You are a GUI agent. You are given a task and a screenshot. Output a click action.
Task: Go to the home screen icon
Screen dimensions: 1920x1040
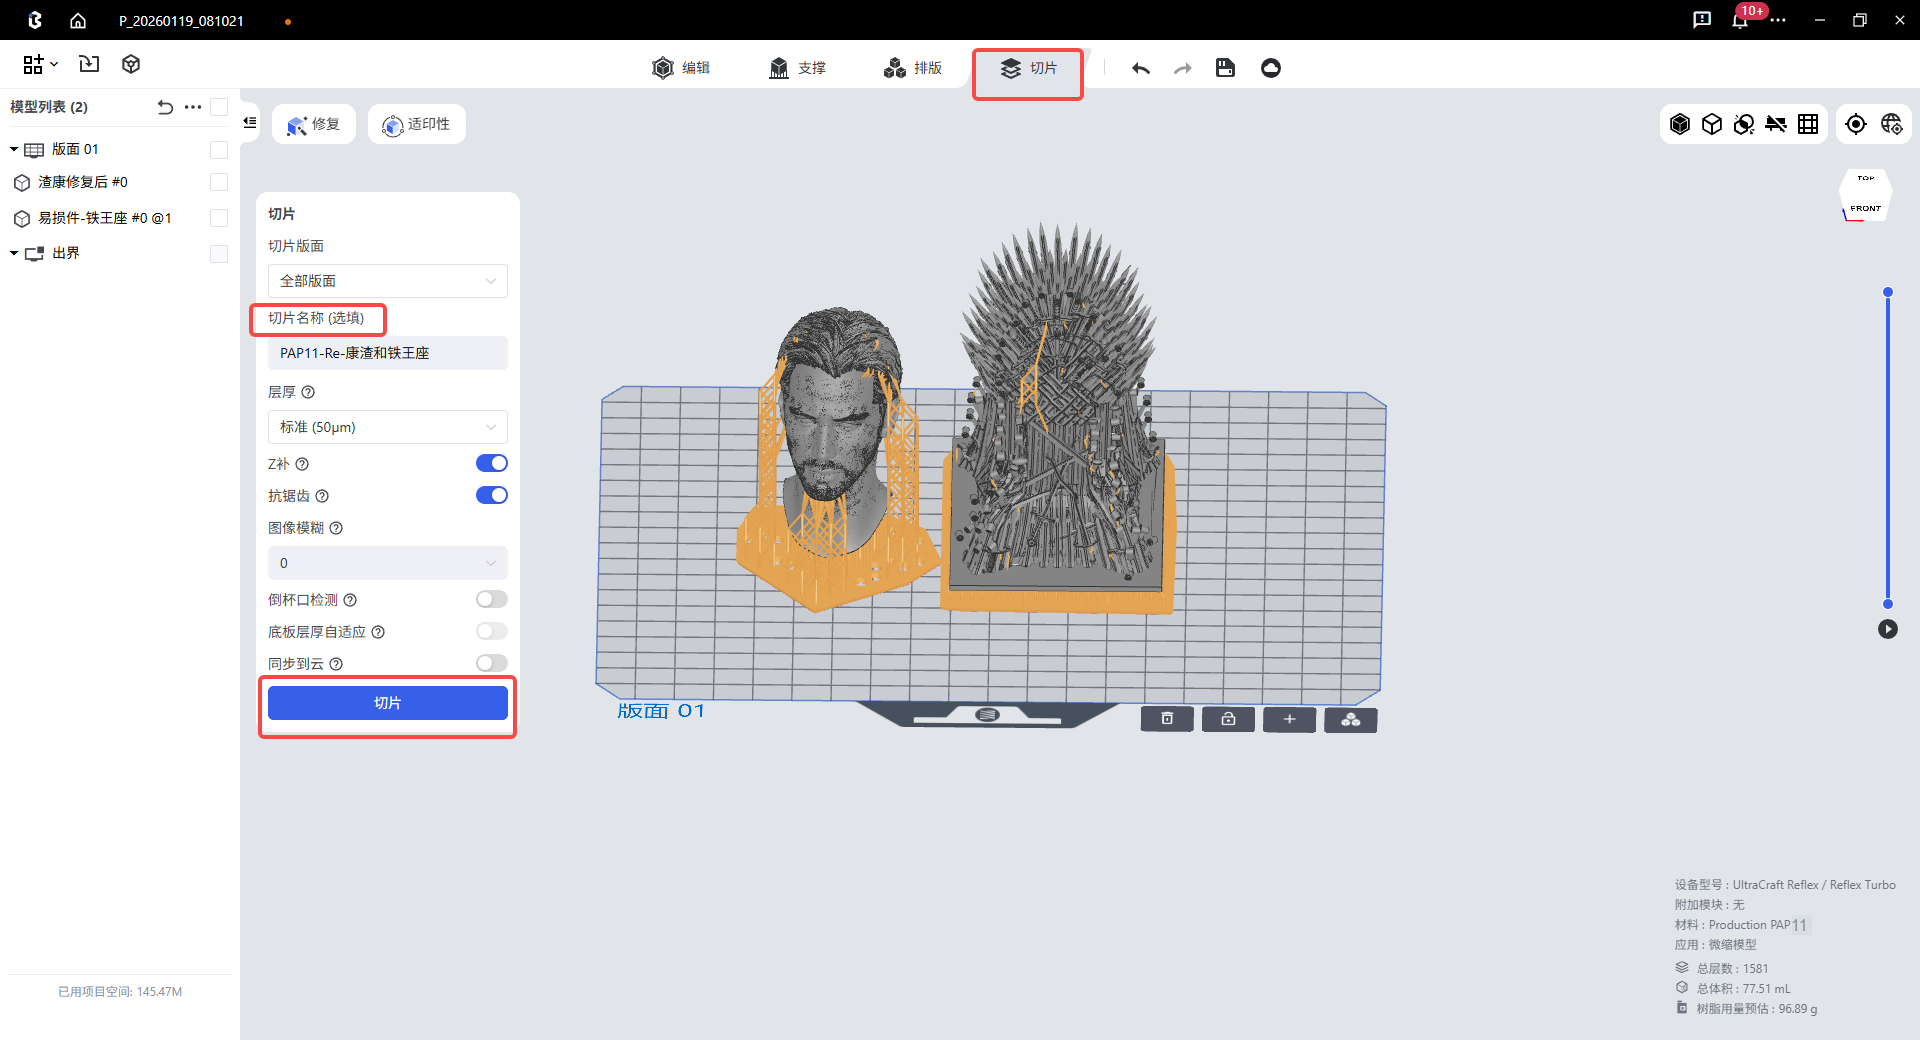[78, 20]
